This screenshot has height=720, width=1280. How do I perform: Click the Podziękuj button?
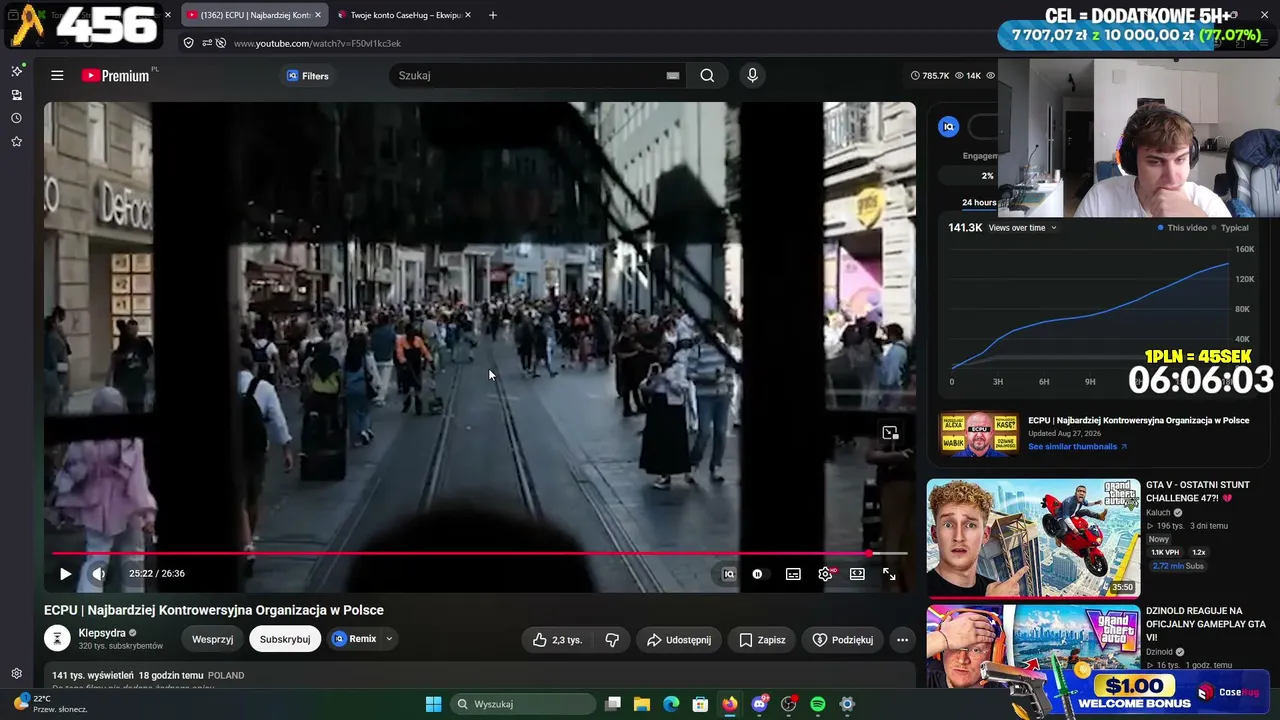[x=843, y=640]
